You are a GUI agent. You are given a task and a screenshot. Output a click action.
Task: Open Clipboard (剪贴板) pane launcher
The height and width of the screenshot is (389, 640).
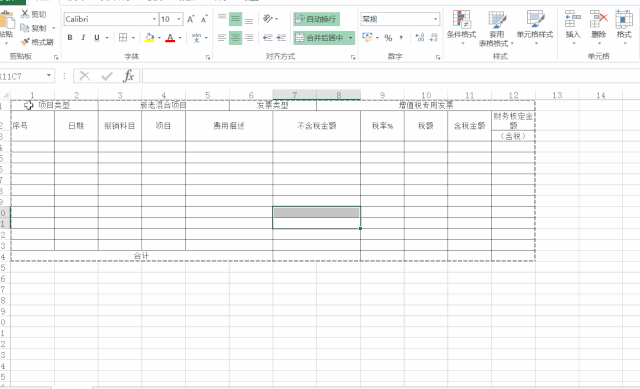[56, 58]
